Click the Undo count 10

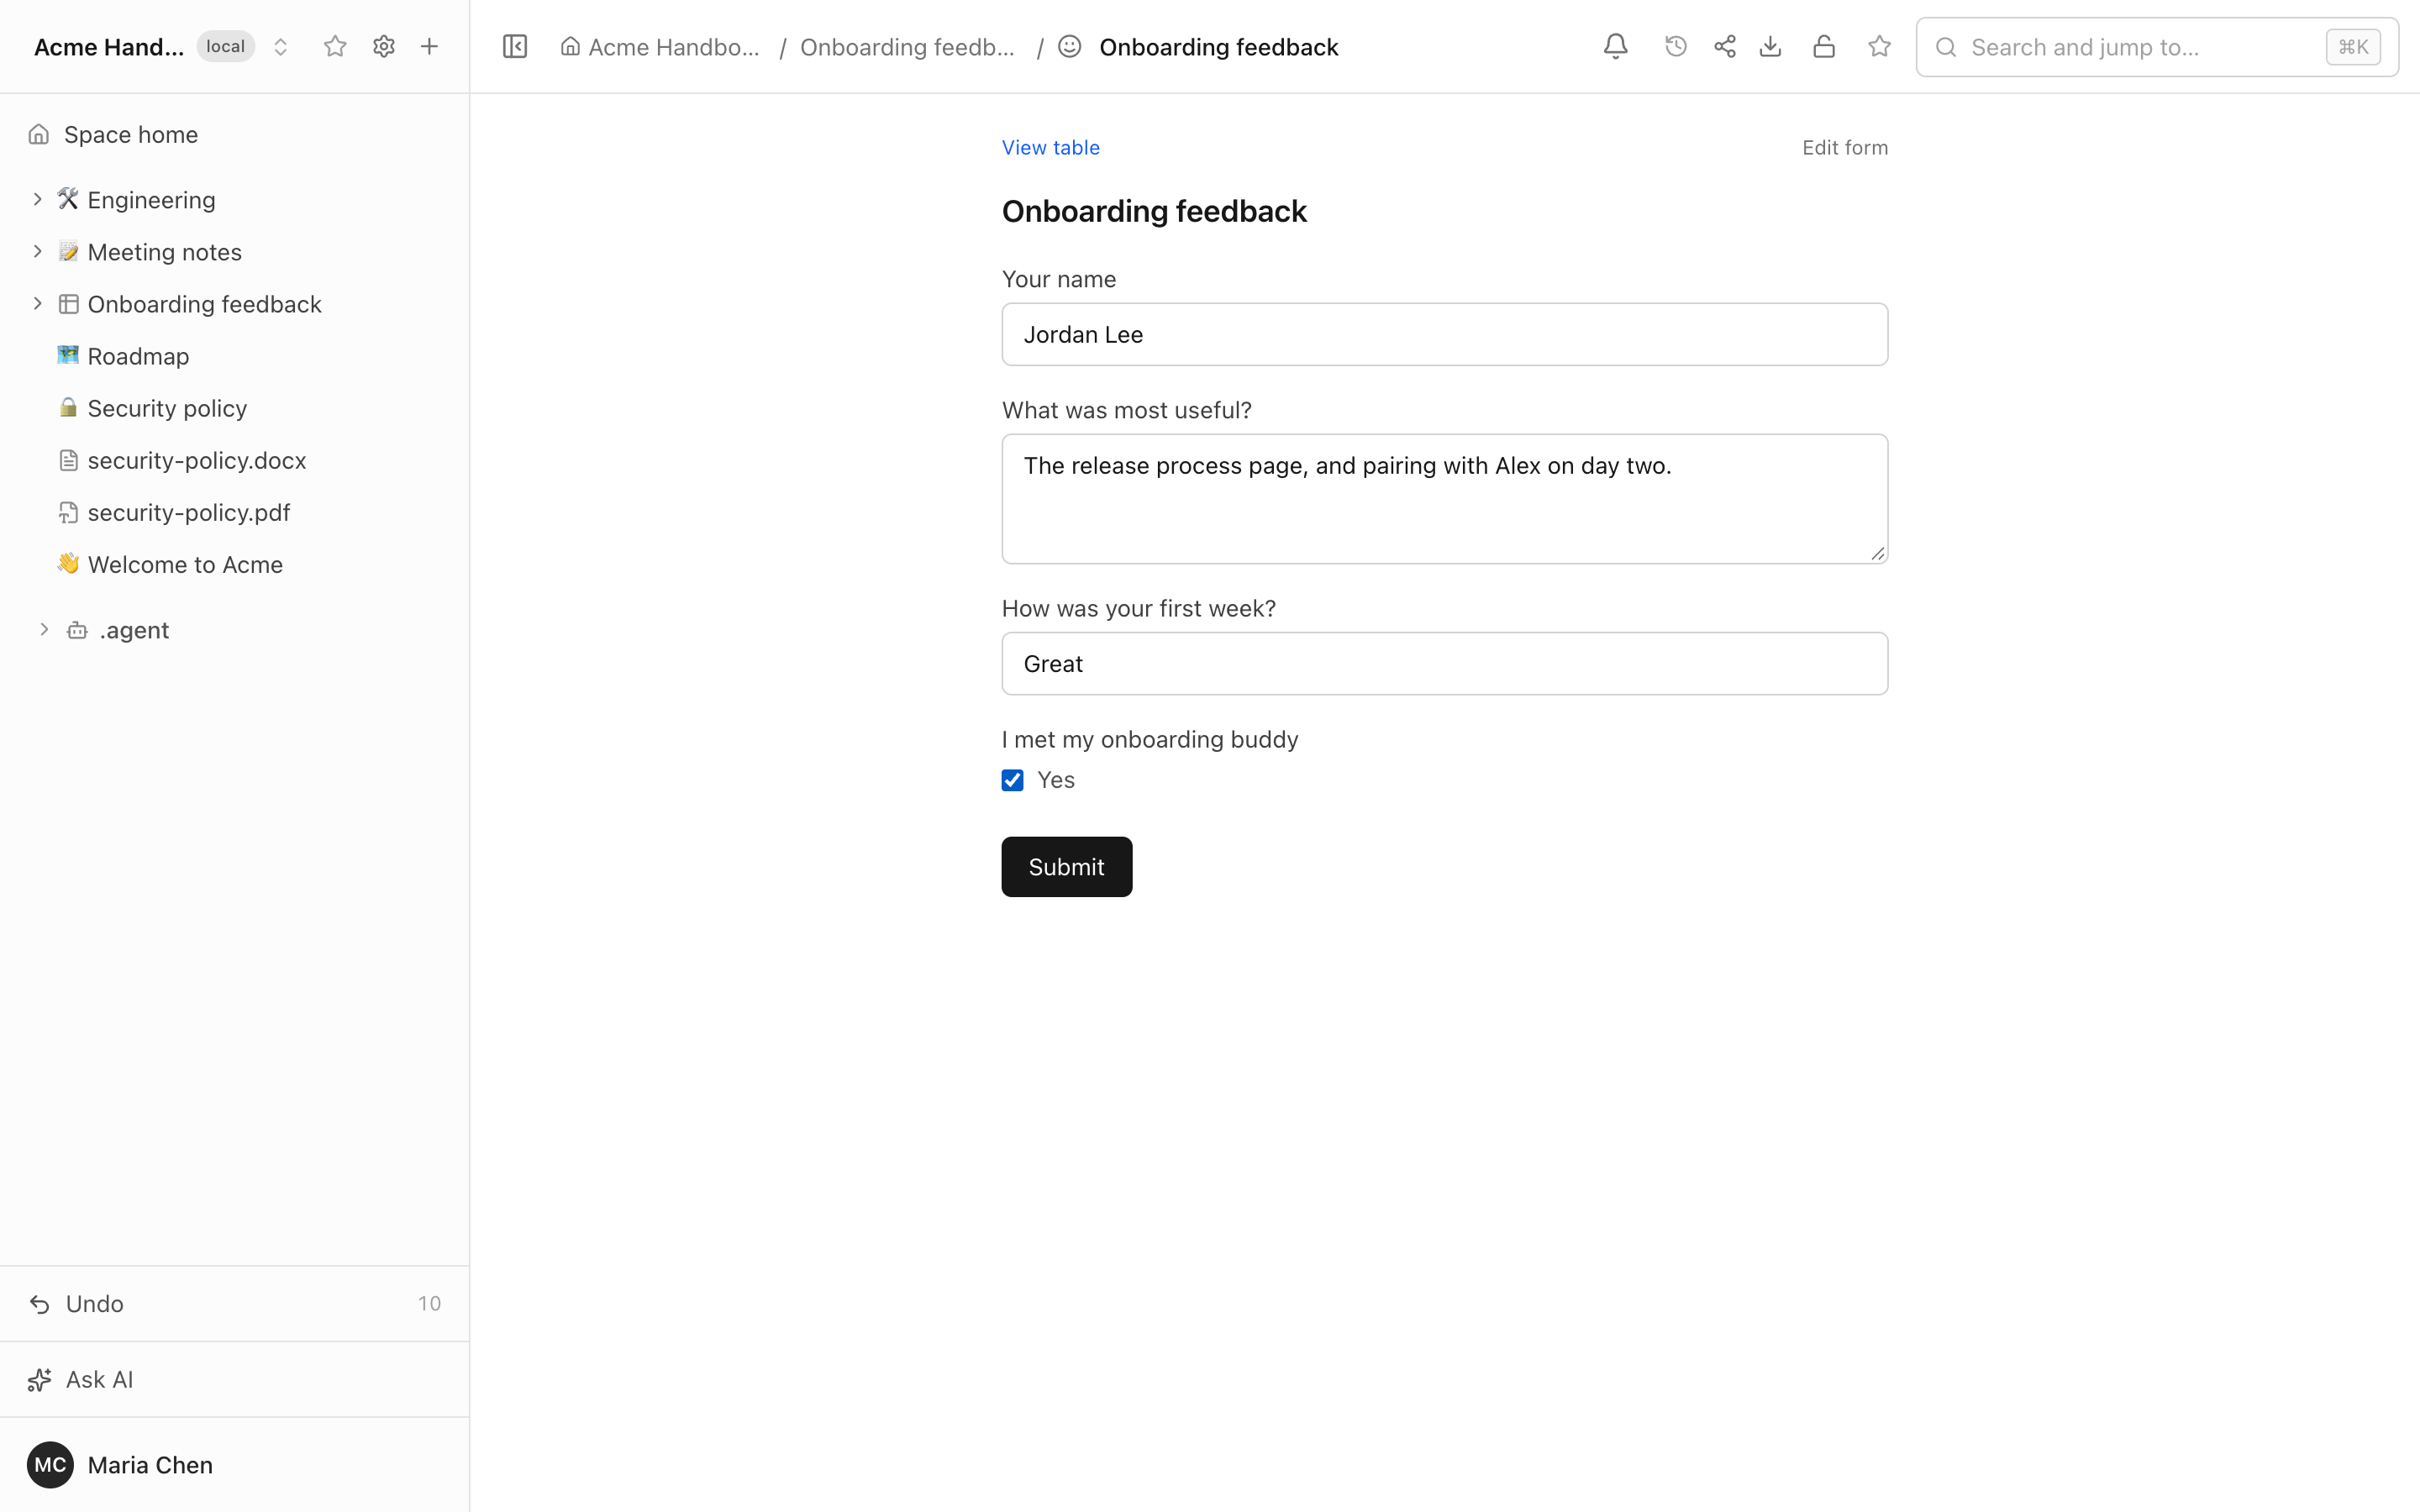(430, 1304)
